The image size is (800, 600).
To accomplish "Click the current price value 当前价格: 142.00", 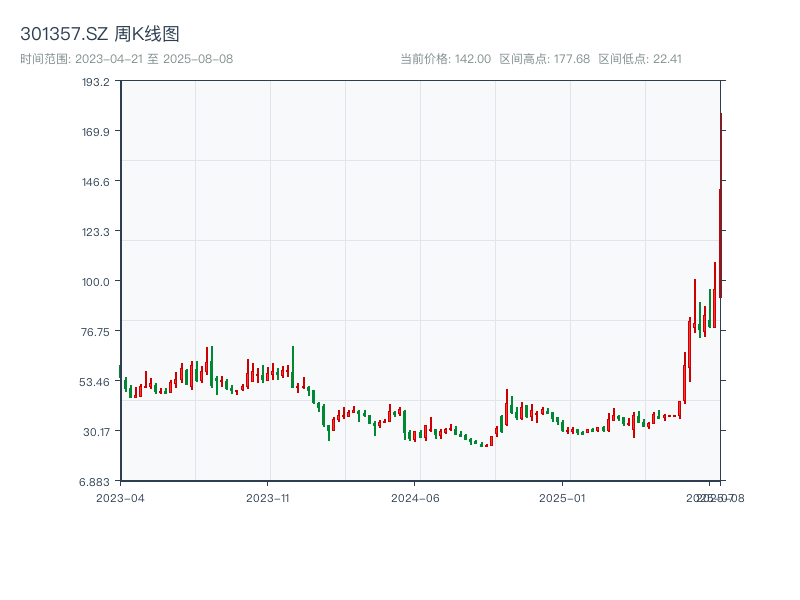I will [x=445, y=59].
